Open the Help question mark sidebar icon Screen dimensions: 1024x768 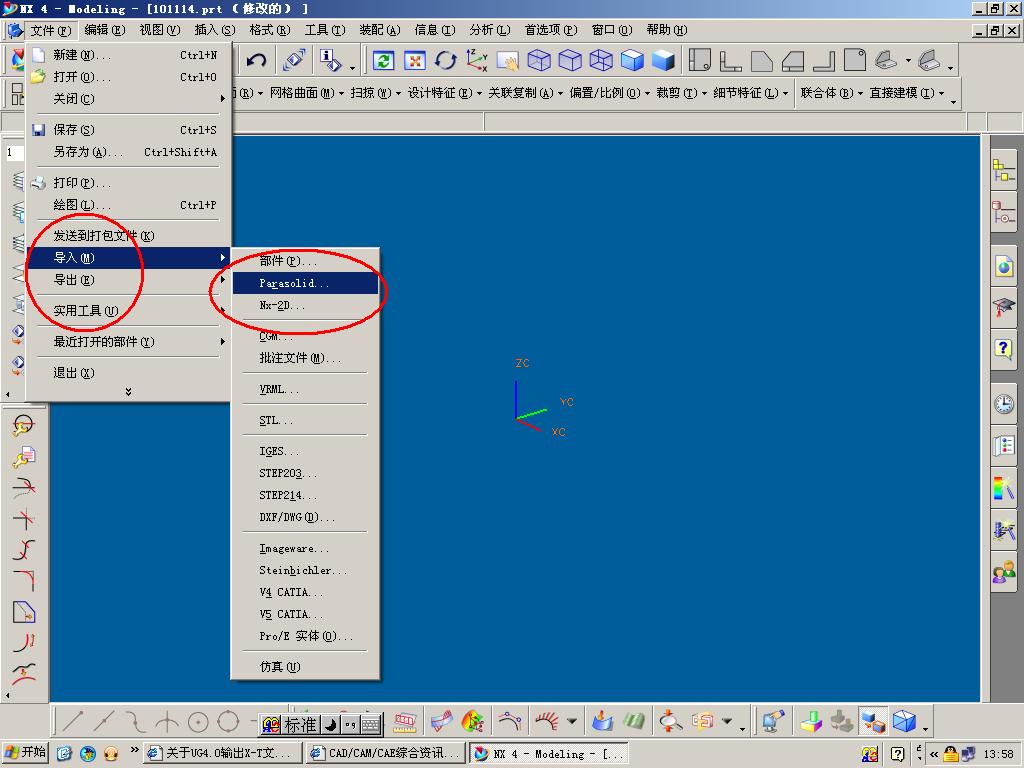[1004, 349]
